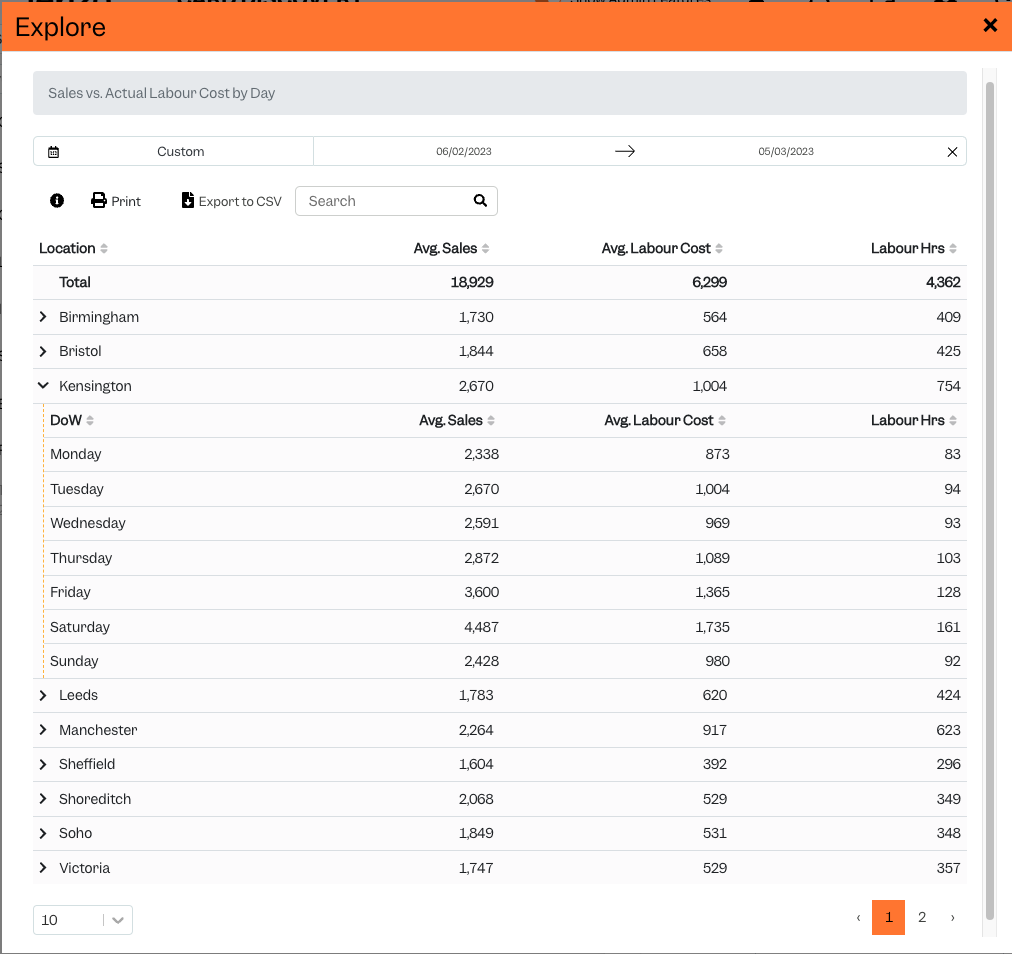Select the start date 06/02/2023 field
1012x954 pixels.
(463, 152)
